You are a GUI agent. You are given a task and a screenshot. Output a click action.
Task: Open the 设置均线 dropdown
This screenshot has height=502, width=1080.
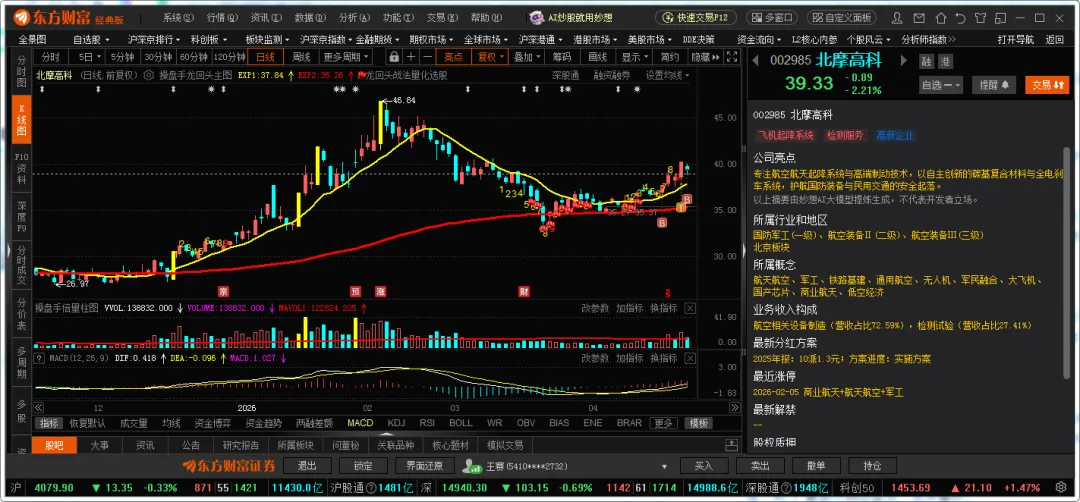point(667,75)
